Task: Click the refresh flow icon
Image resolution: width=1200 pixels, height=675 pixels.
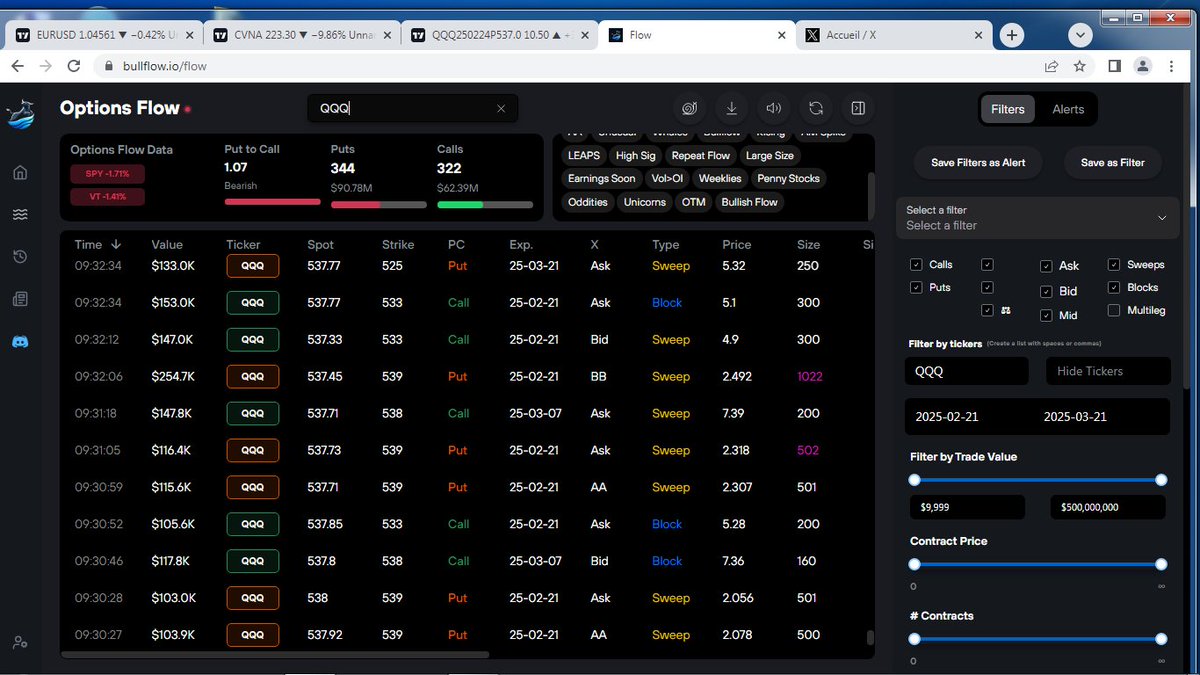Action: point(816,108)
